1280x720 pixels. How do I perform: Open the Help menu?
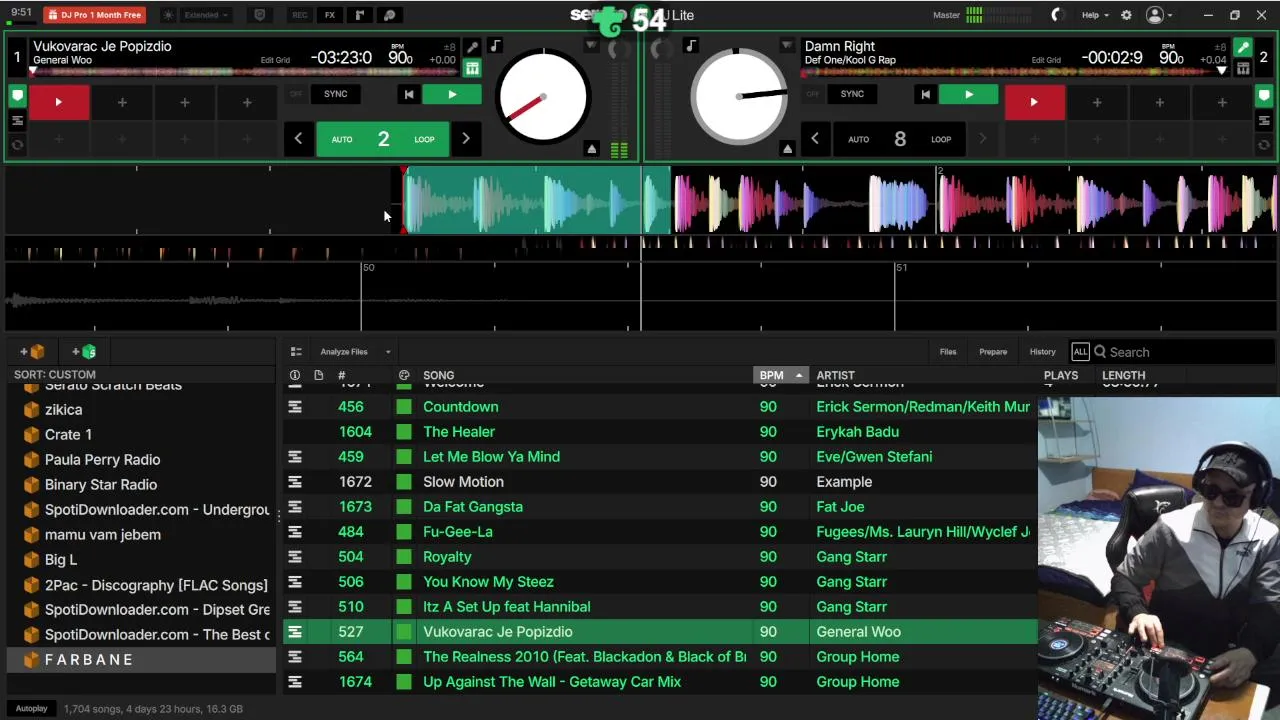pos(1095,15)
